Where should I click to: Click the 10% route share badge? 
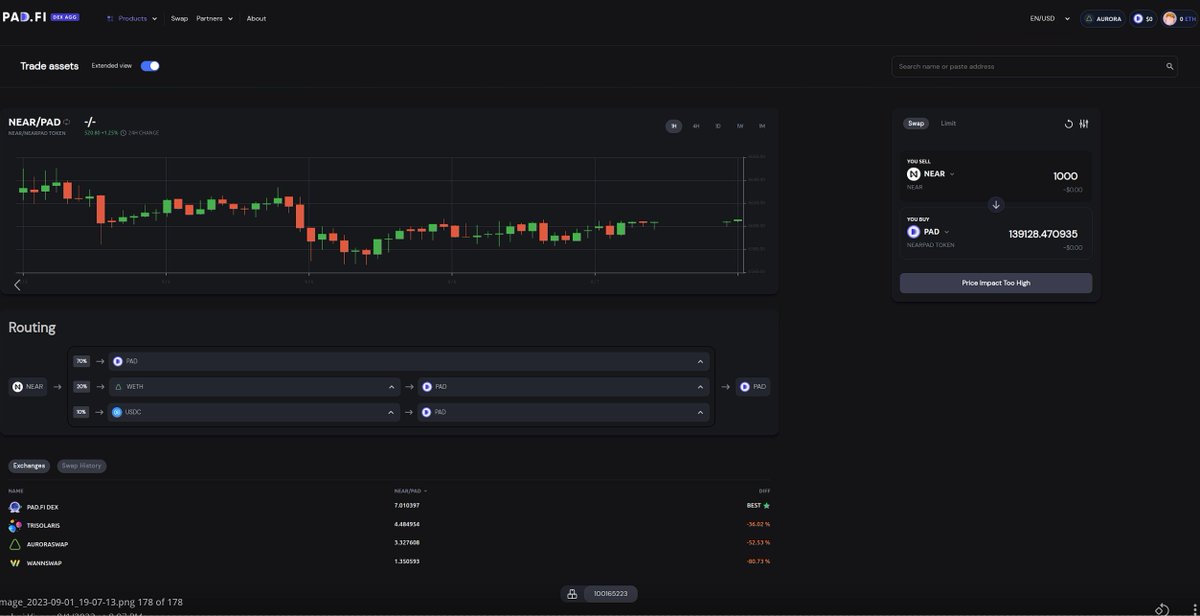pyautogui.click(x=82, y=412)
